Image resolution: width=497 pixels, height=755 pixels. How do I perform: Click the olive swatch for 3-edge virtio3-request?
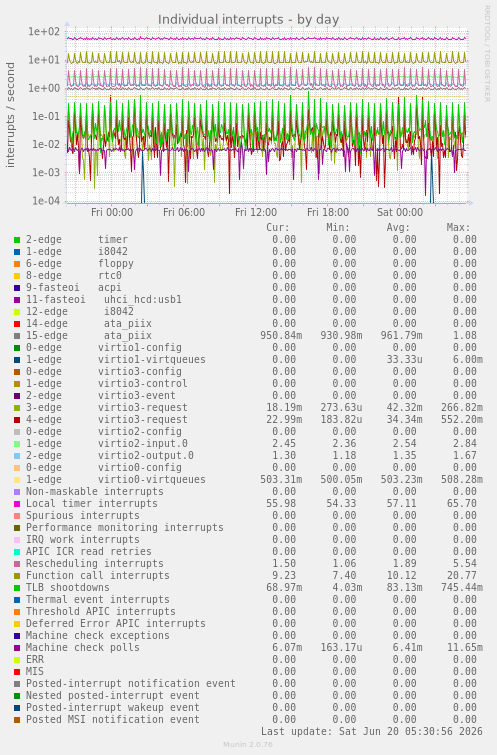[17, 408]
